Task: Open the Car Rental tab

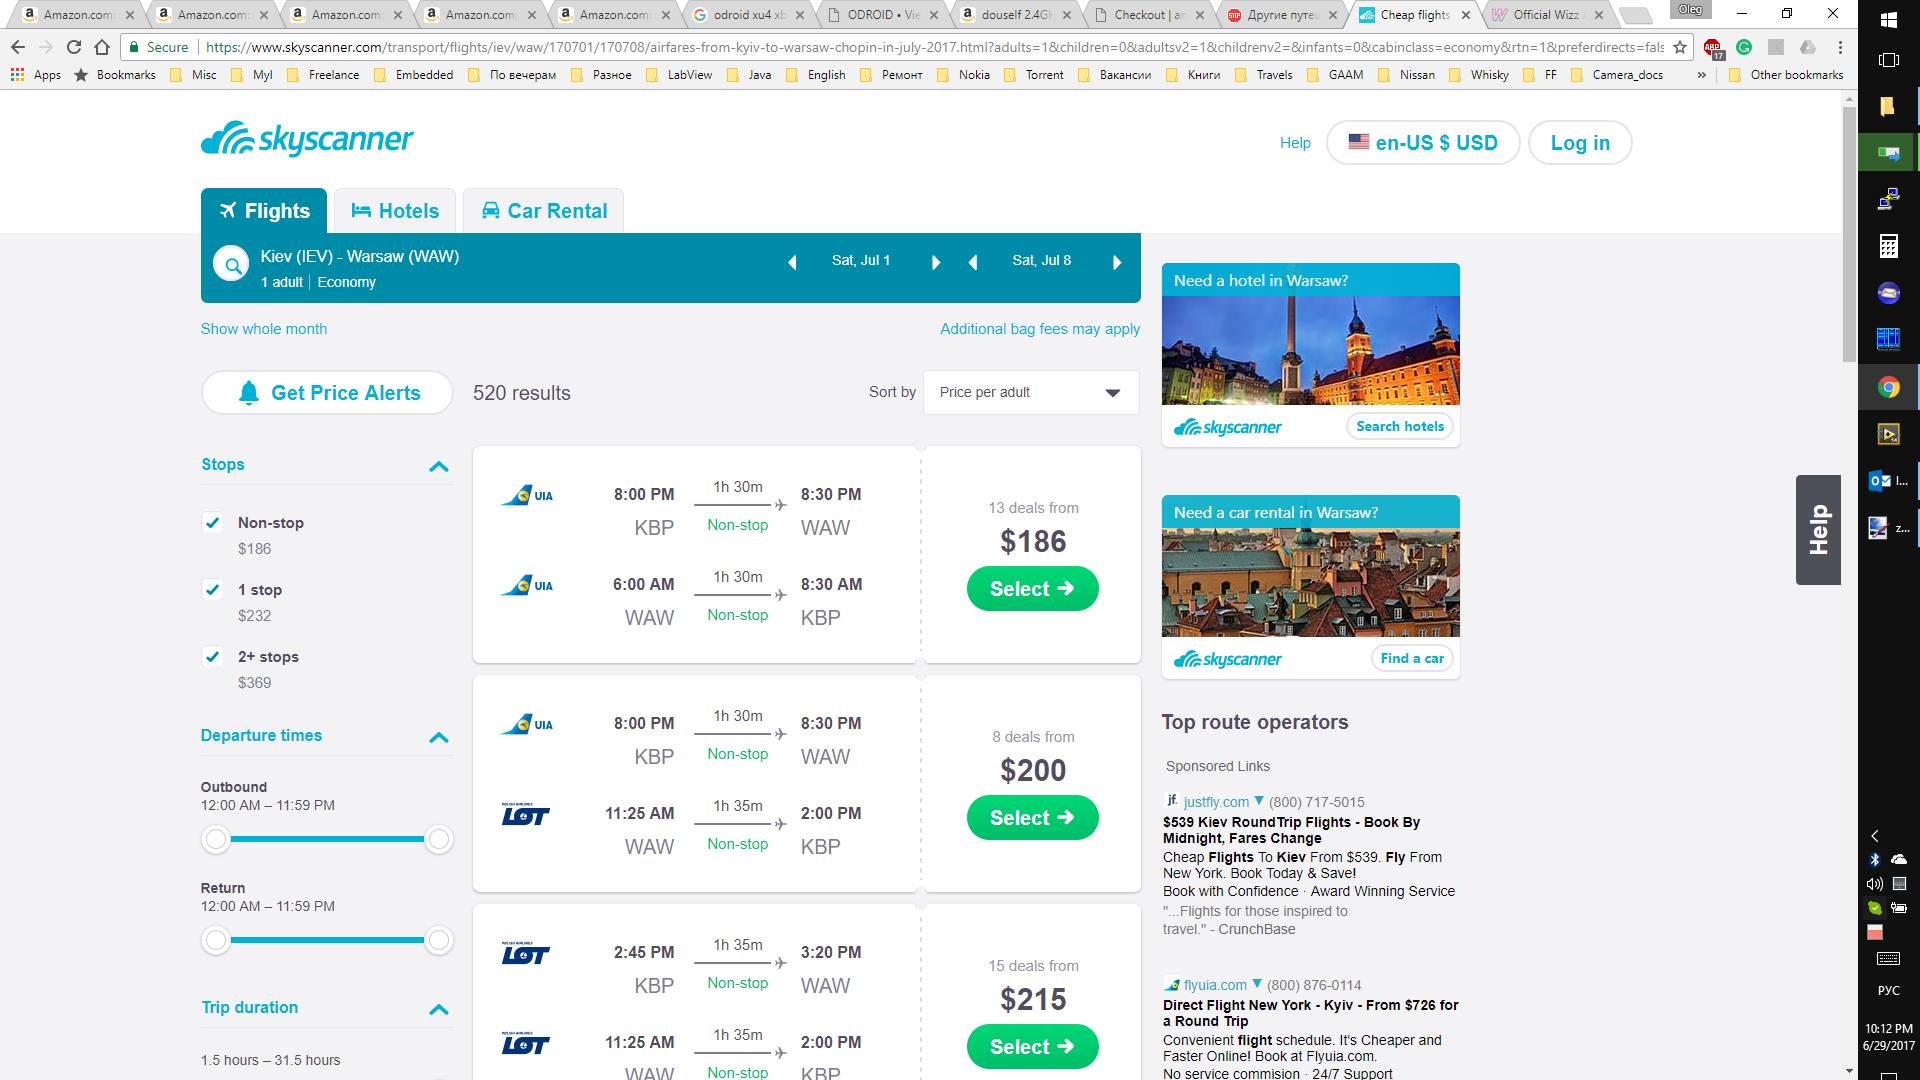Action: pos(544,211)
